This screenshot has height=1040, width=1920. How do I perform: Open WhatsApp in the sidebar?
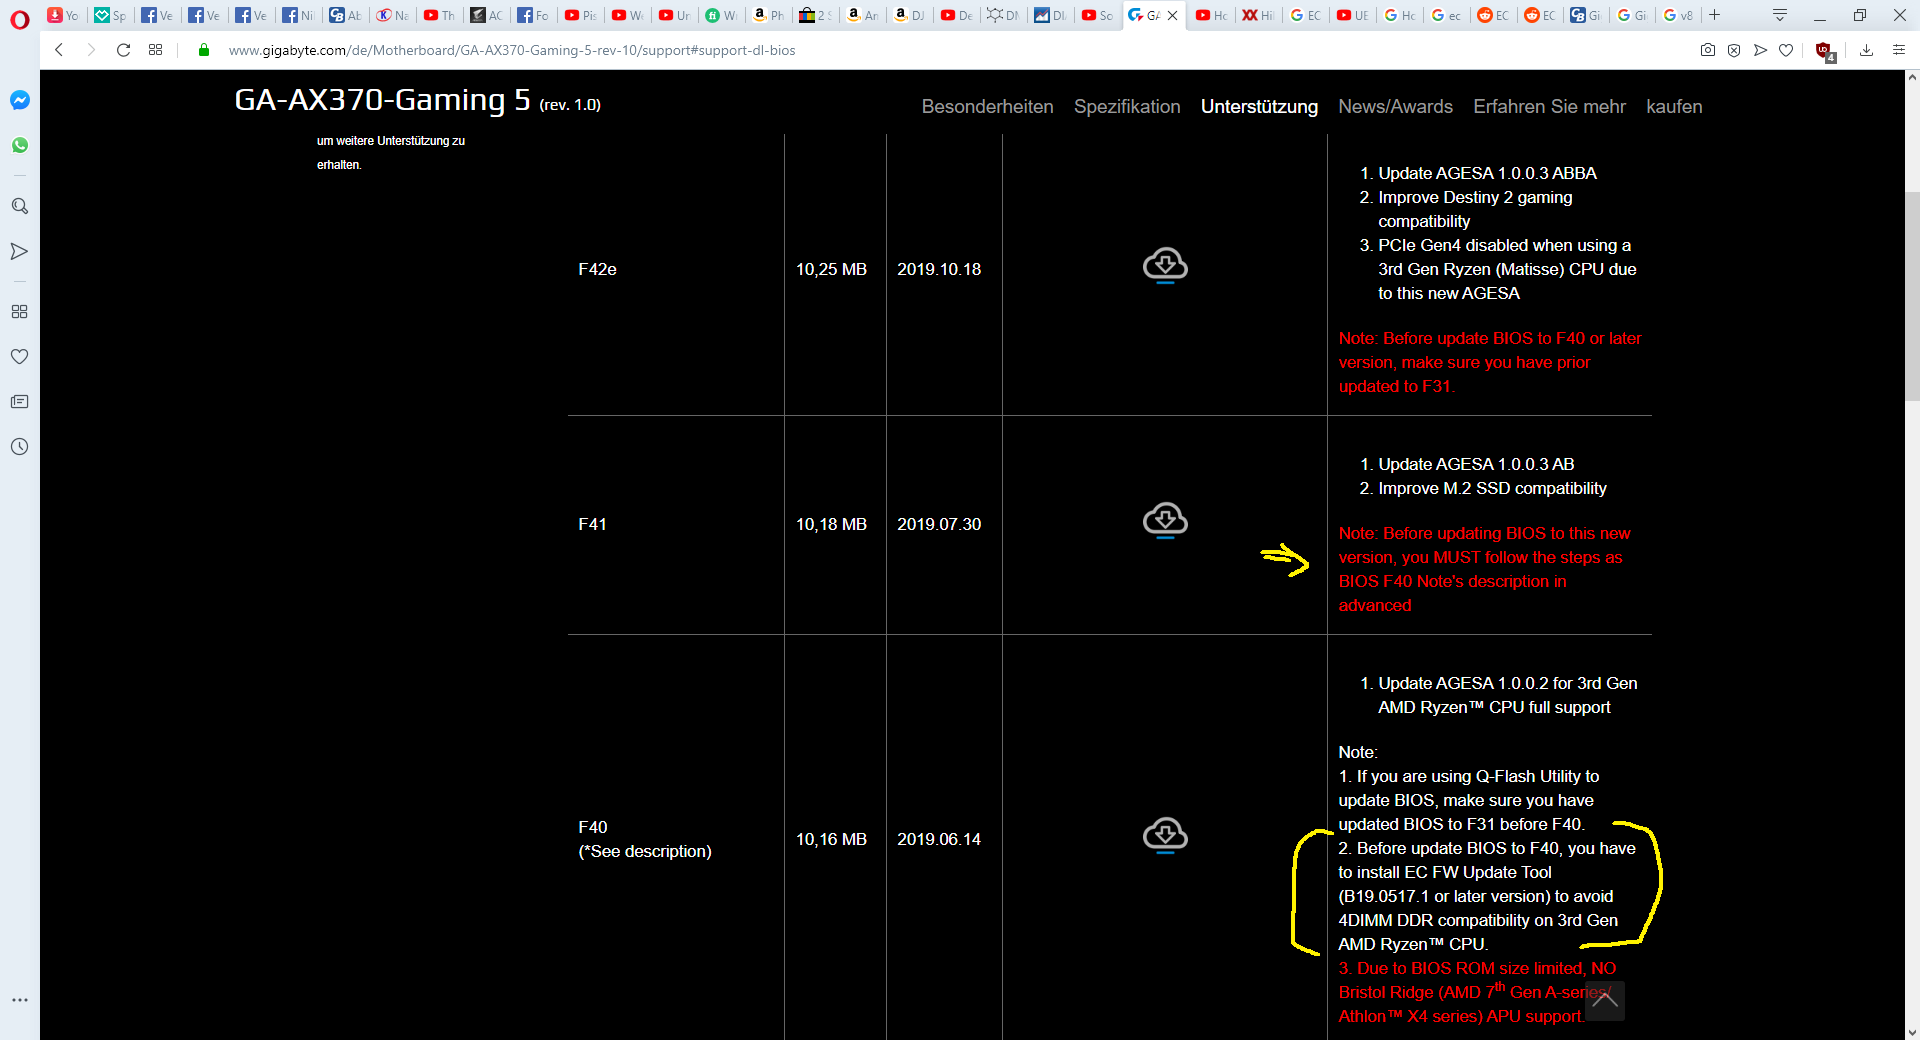19,145
